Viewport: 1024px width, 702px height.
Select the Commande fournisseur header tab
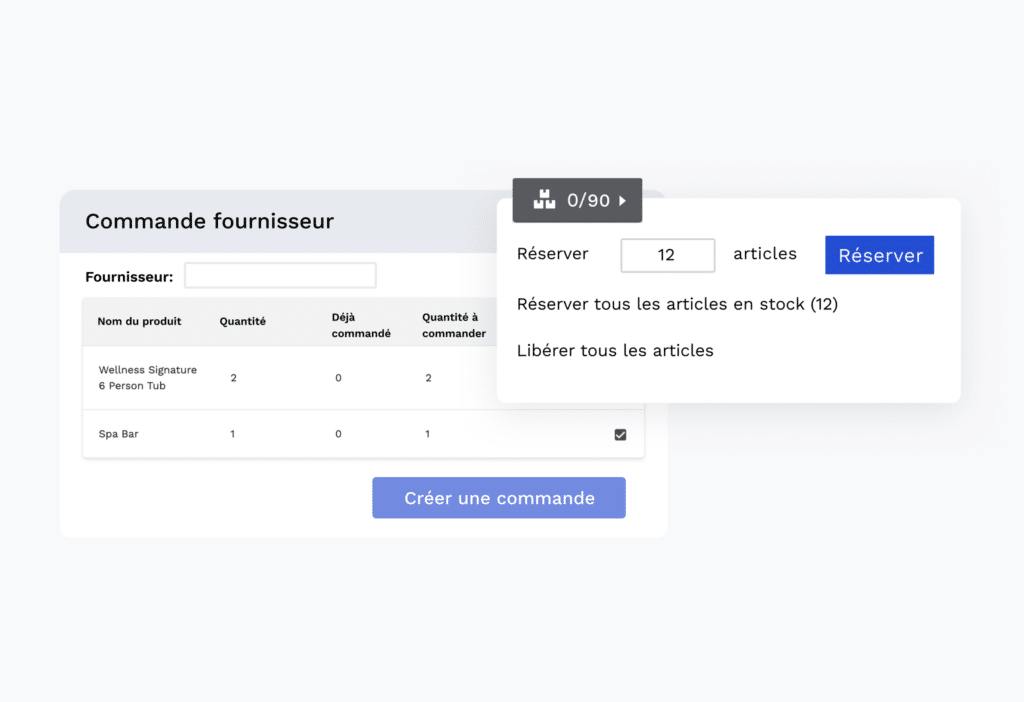[208, 221]
